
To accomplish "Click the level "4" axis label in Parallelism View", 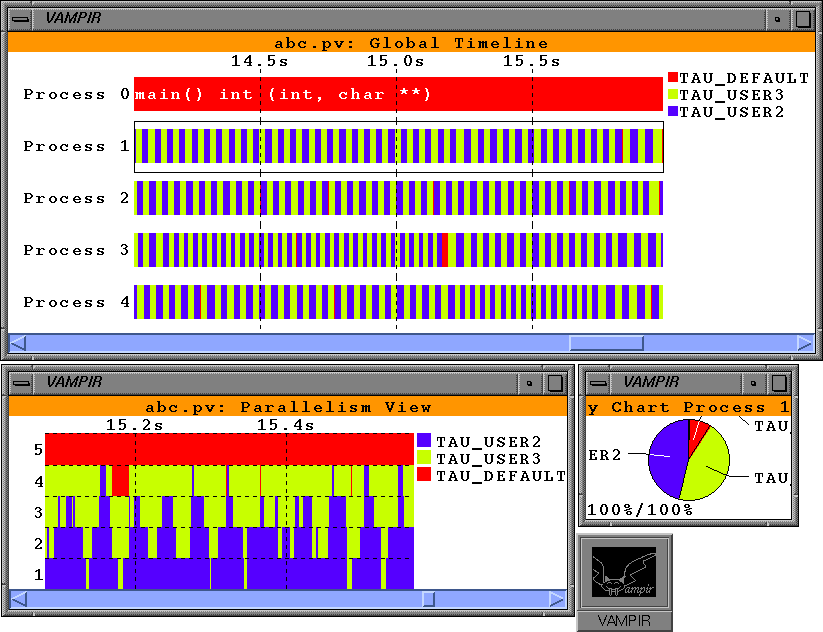I will coord(38,481).
